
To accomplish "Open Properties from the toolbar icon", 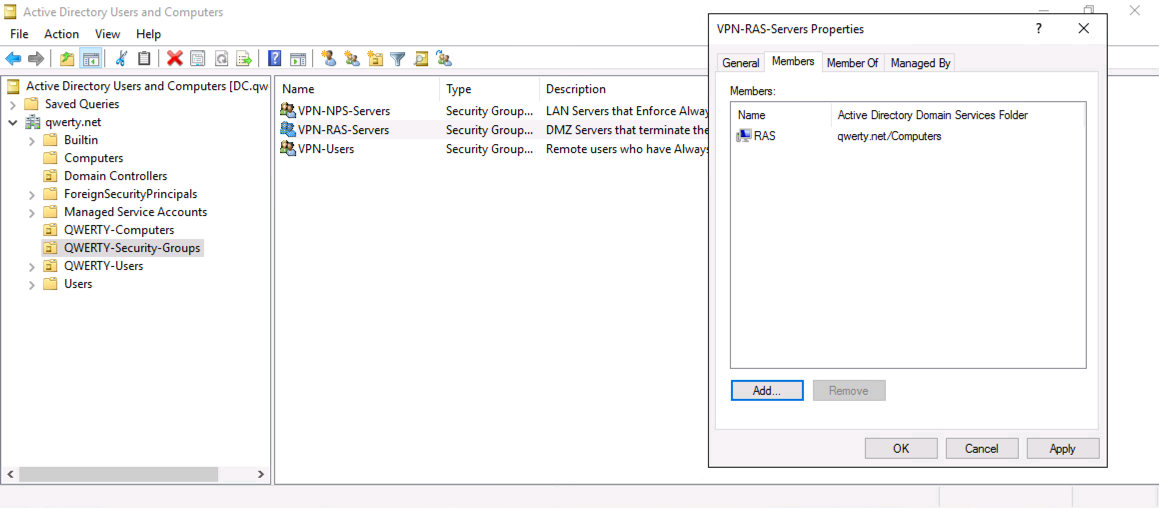I will point(197,58).
